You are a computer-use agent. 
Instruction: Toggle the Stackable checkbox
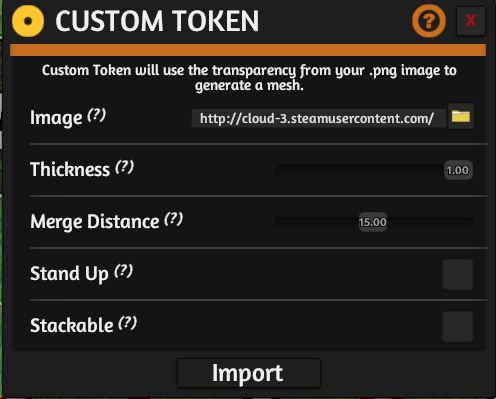coord(458,327)
